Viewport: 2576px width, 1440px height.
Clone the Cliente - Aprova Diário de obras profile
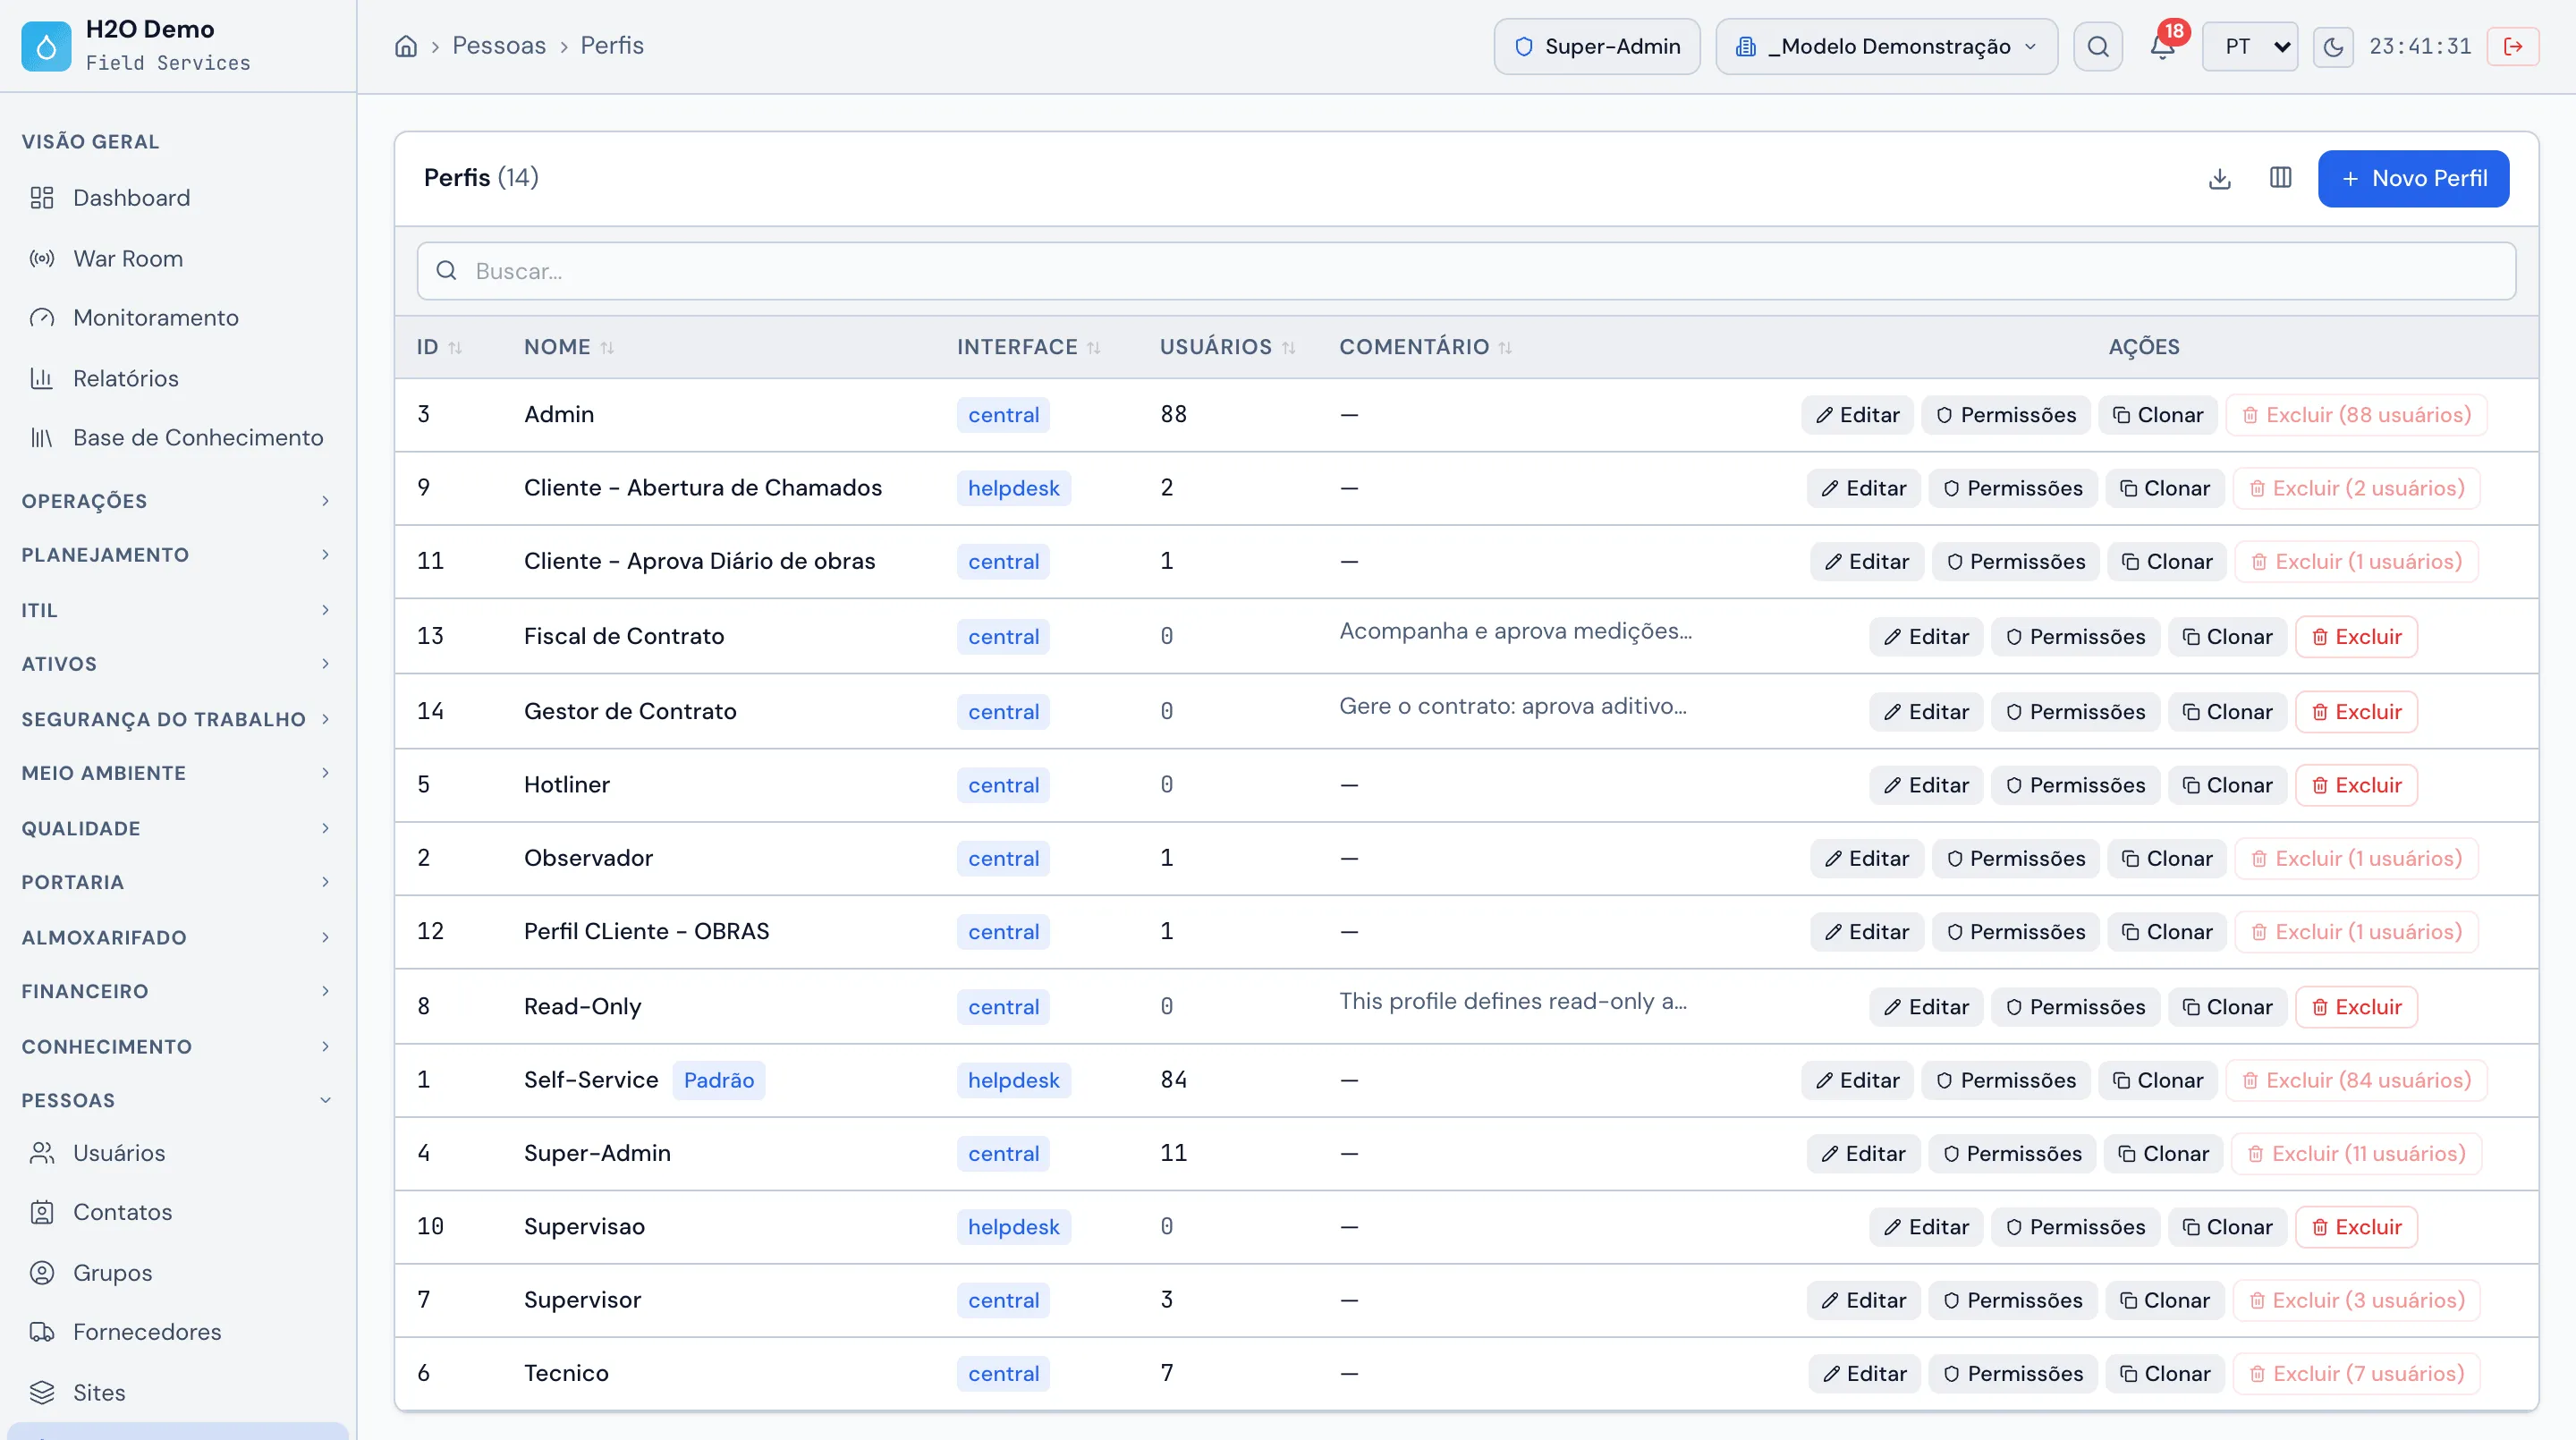click(2167, 562)
